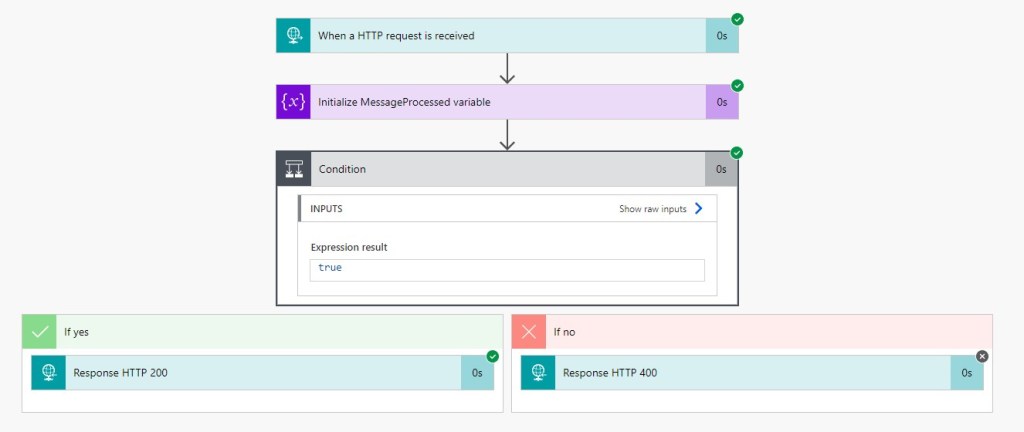This screenshot has height=432, width=1024.
Task: Click the Response HTTP 200 globe icon
Action: pyautogui.click(x=48, y=373)
